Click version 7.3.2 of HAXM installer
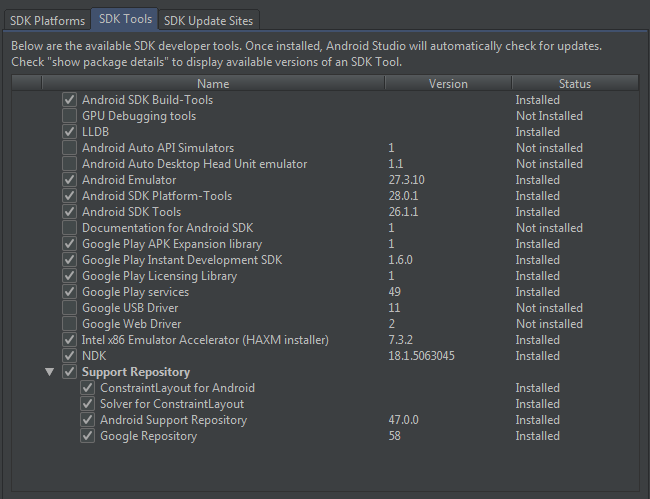Viewport: 650px width, 499px height. pos(400,340)
